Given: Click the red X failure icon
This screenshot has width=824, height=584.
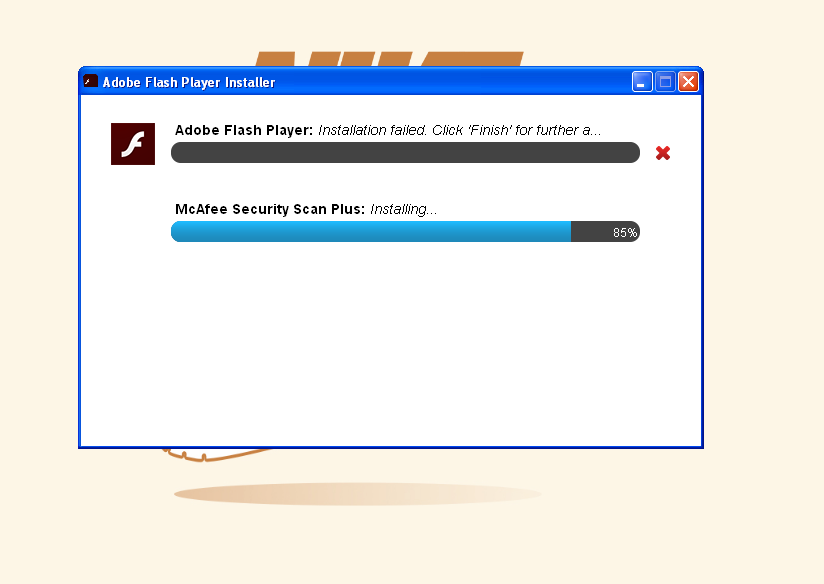Looking at the screenshot, I should pyautogui.click(x=663, y=153).
